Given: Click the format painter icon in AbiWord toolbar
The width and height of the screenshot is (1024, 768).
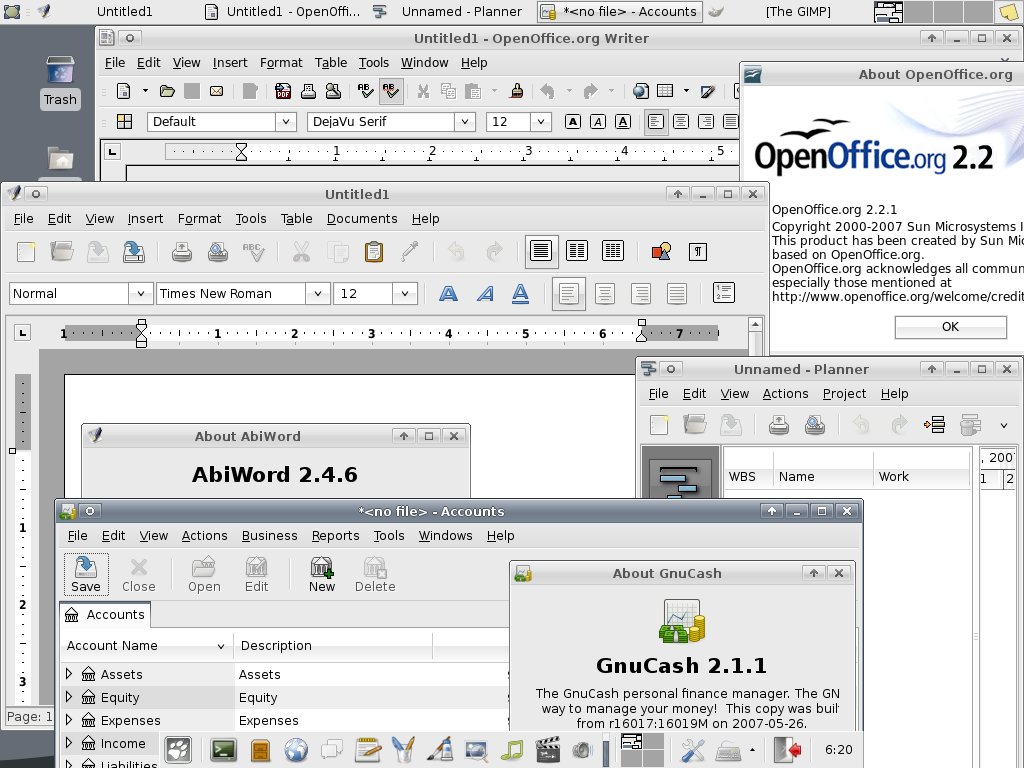Looking at the screenshot, I should pyautogui.click(x=409, y=251).
